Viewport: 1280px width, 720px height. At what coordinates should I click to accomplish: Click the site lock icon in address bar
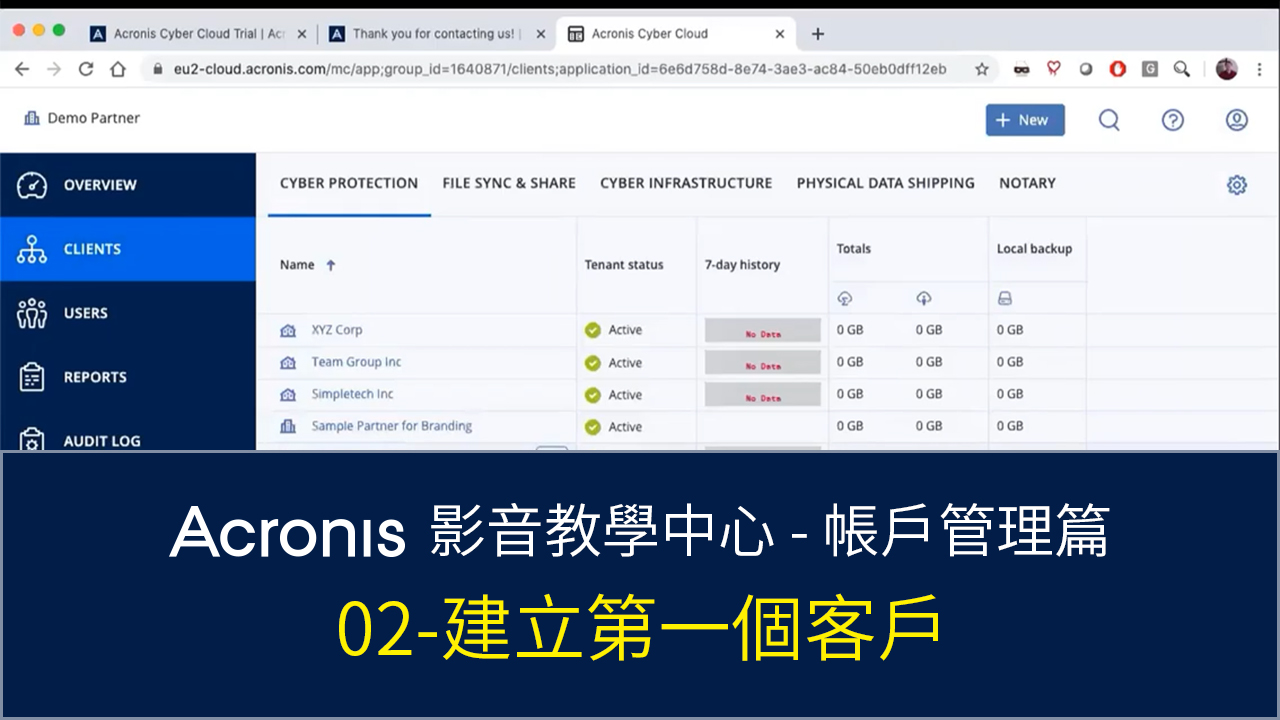(157, 69)
